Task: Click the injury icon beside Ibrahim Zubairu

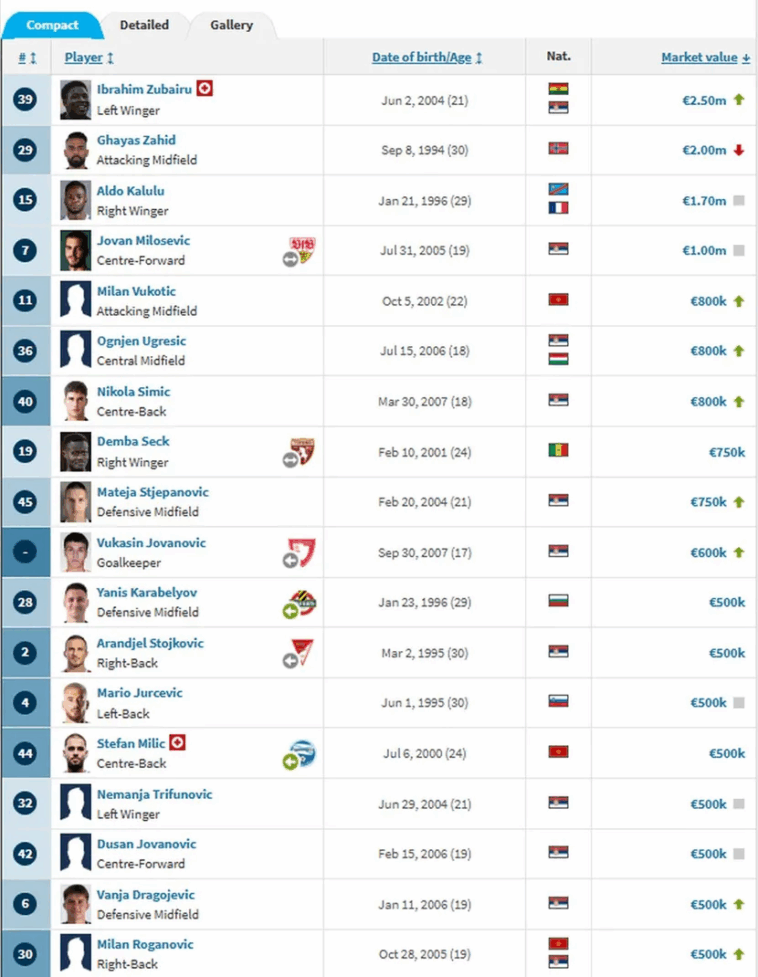Action: click(204, 88)
